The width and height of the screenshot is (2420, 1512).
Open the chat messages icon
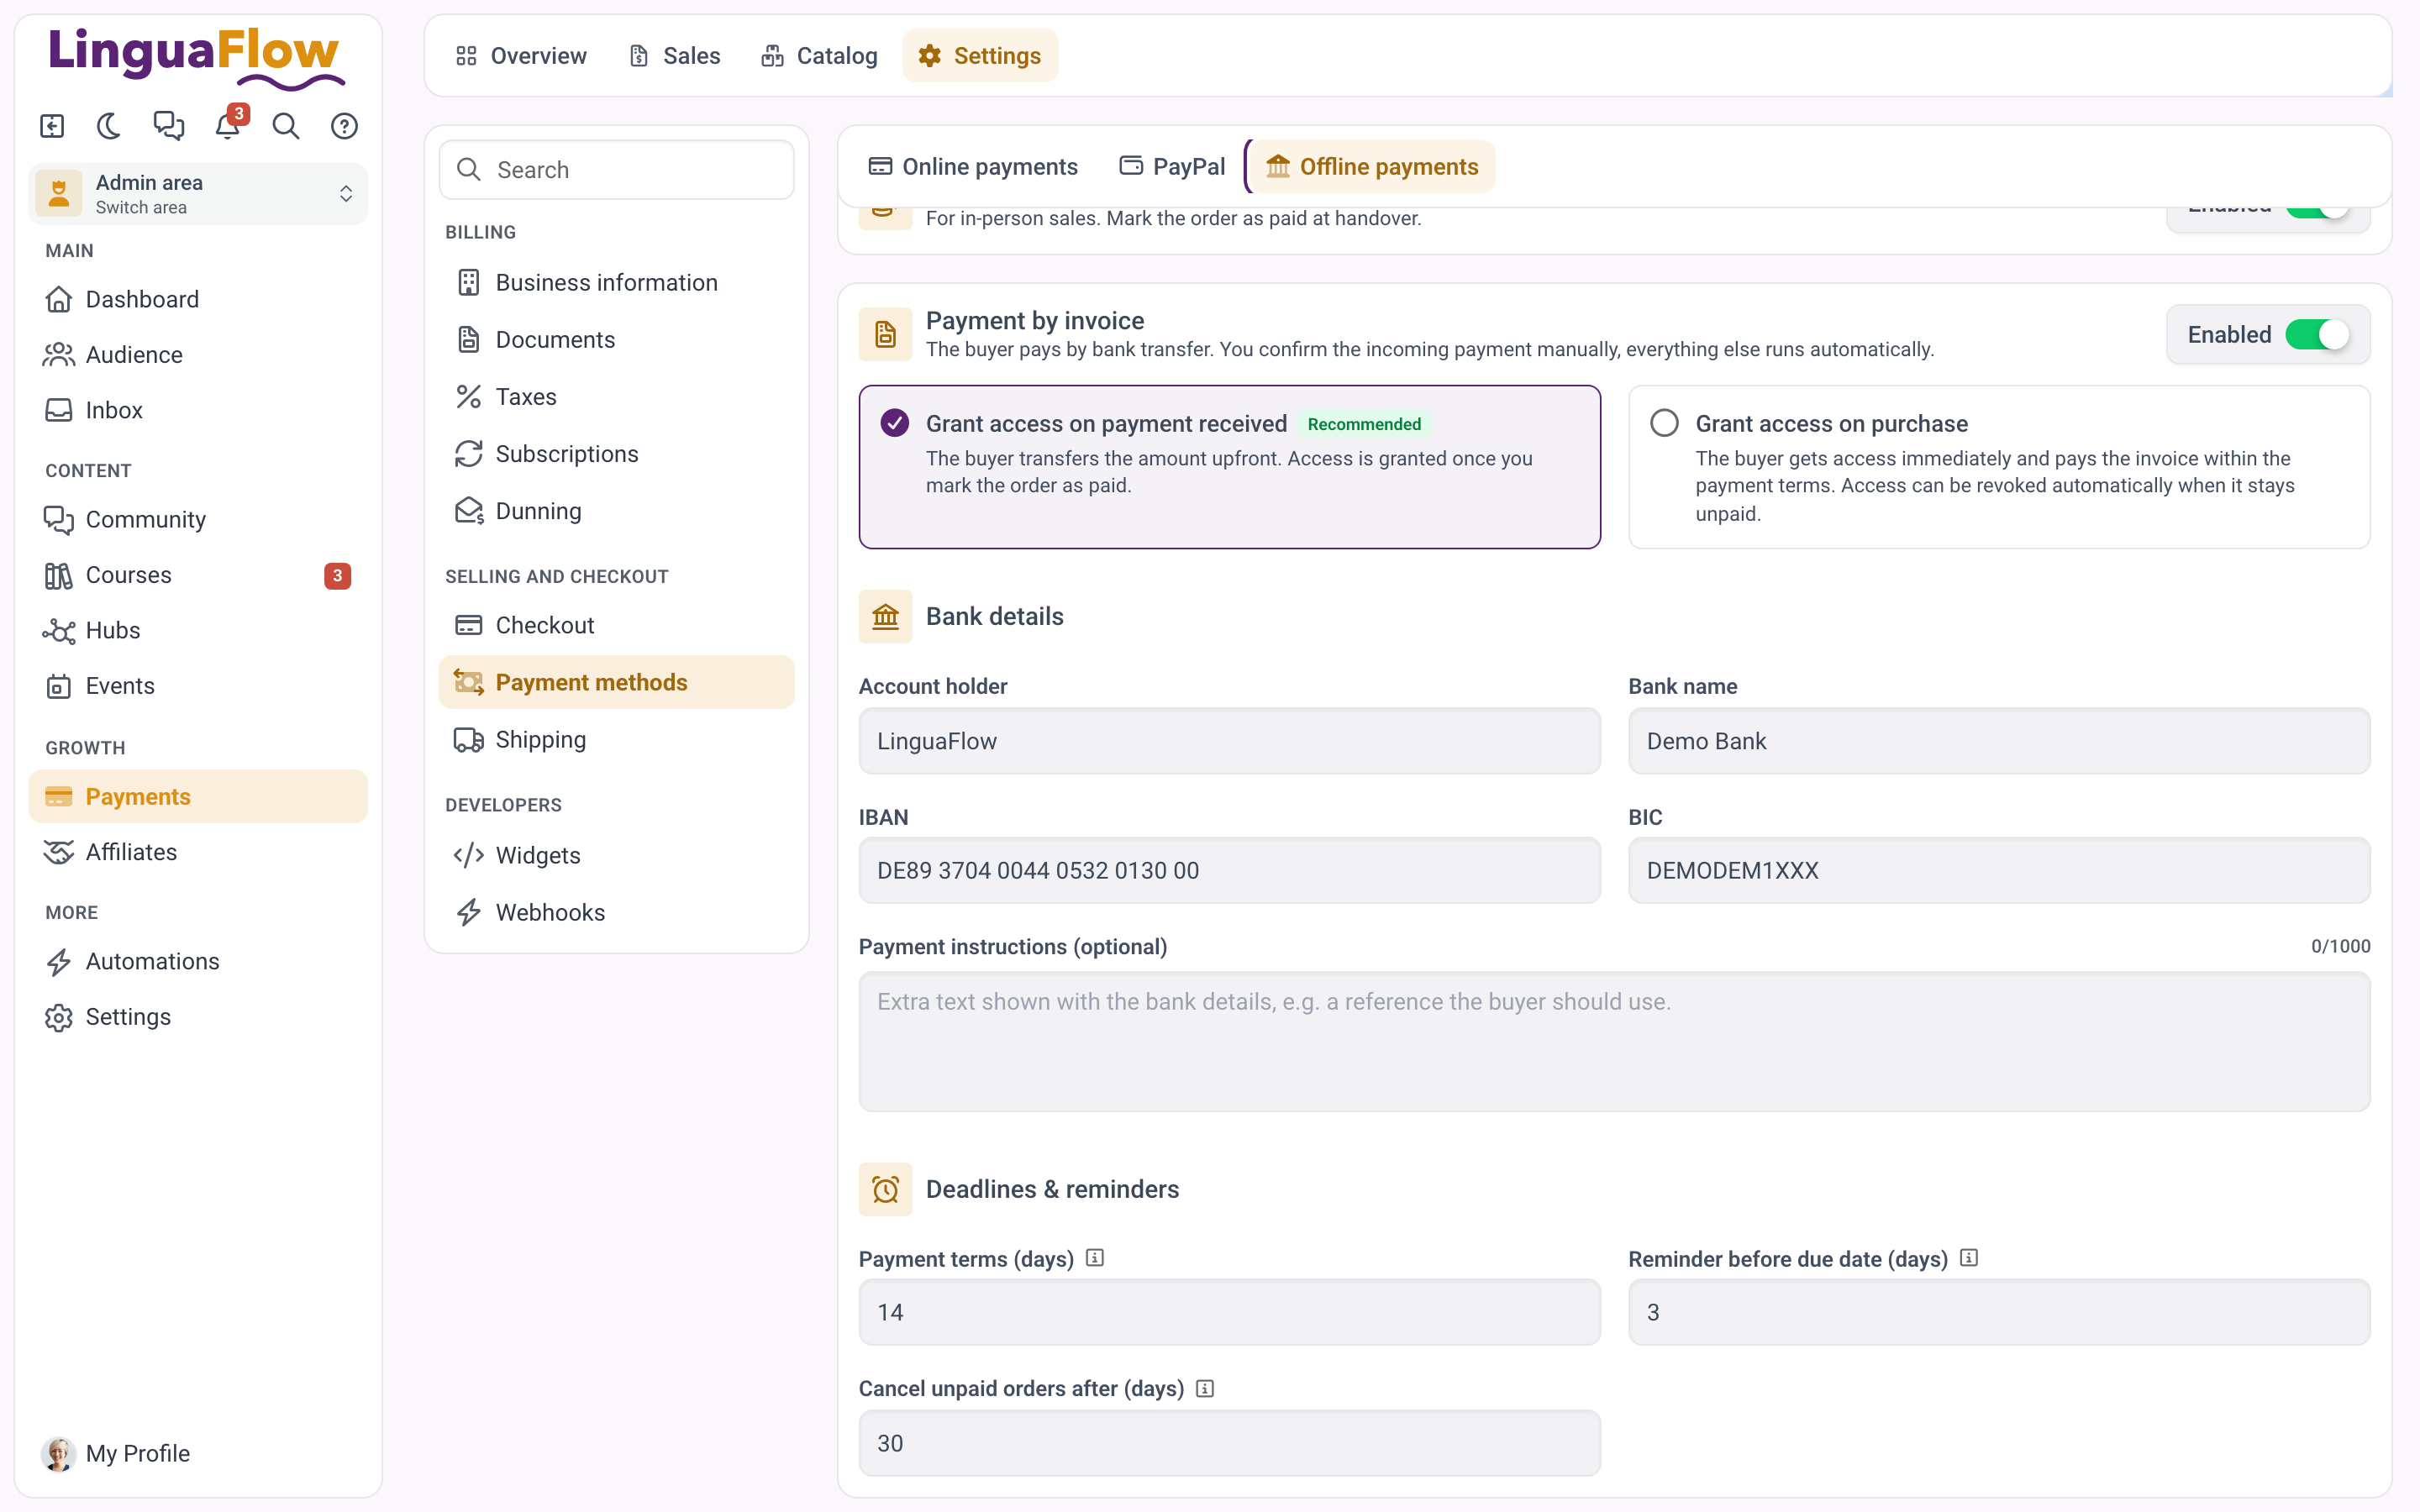[x=169, y=126]
